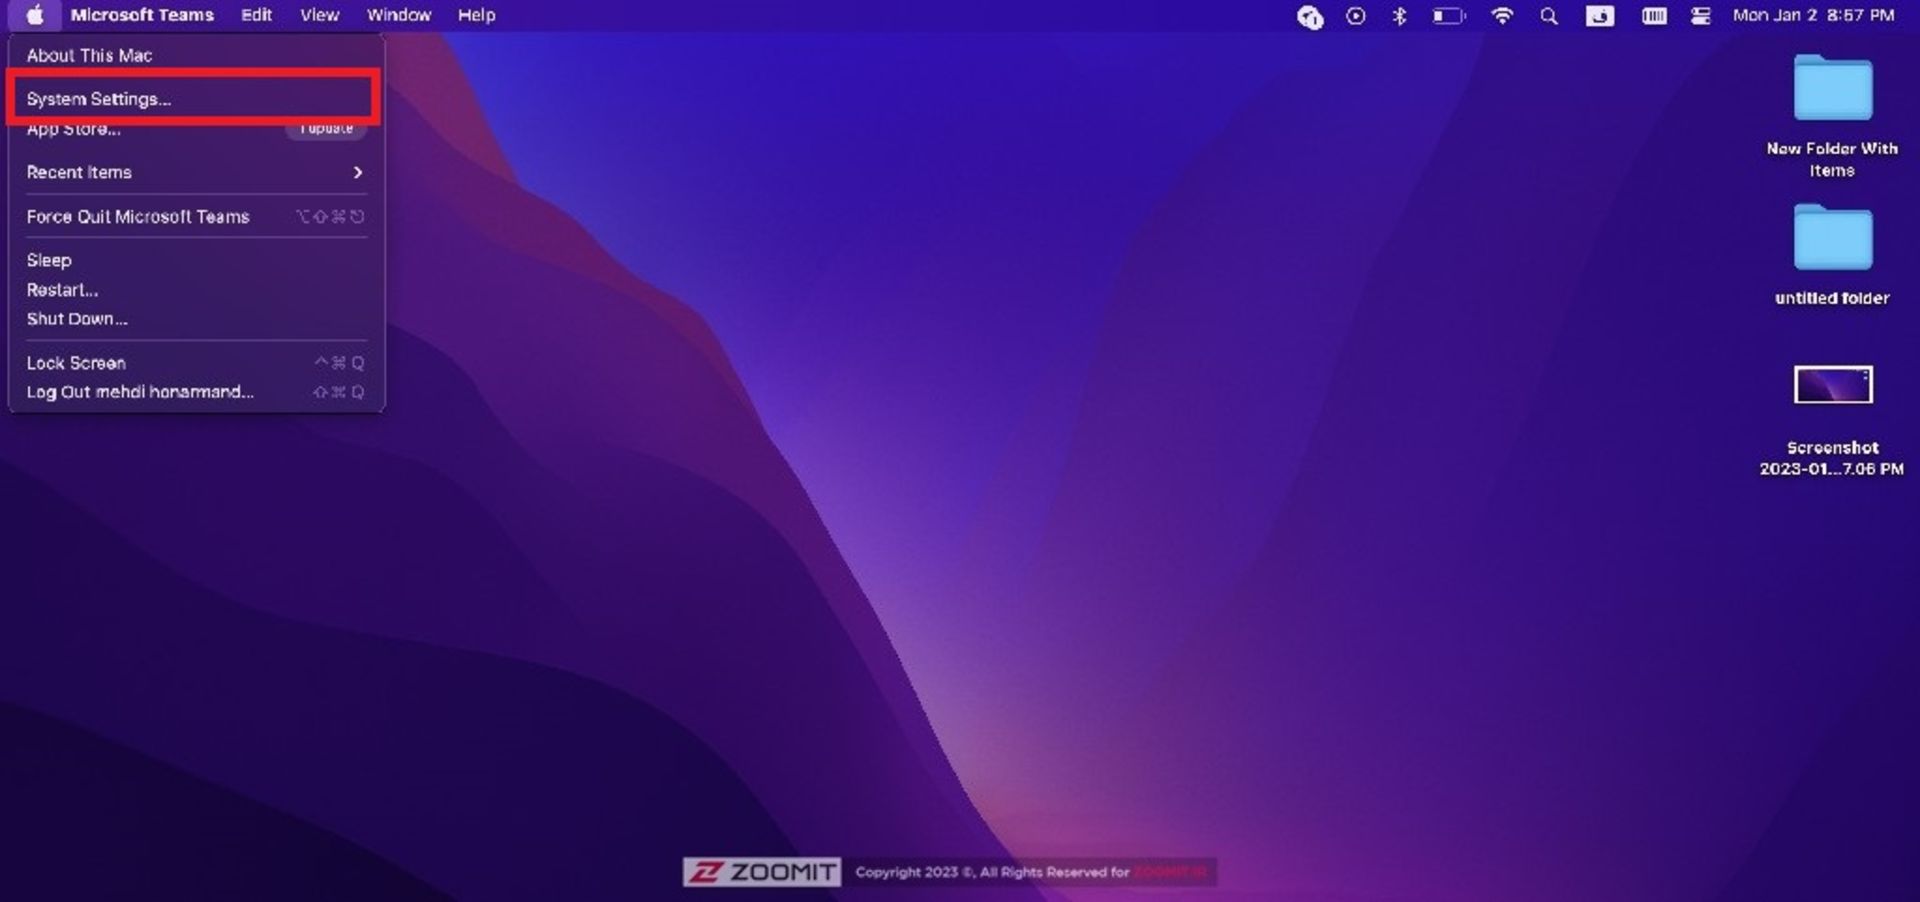Open App Store menu entry
This screenshot has height=902, width=1920.
click(195, 129)
